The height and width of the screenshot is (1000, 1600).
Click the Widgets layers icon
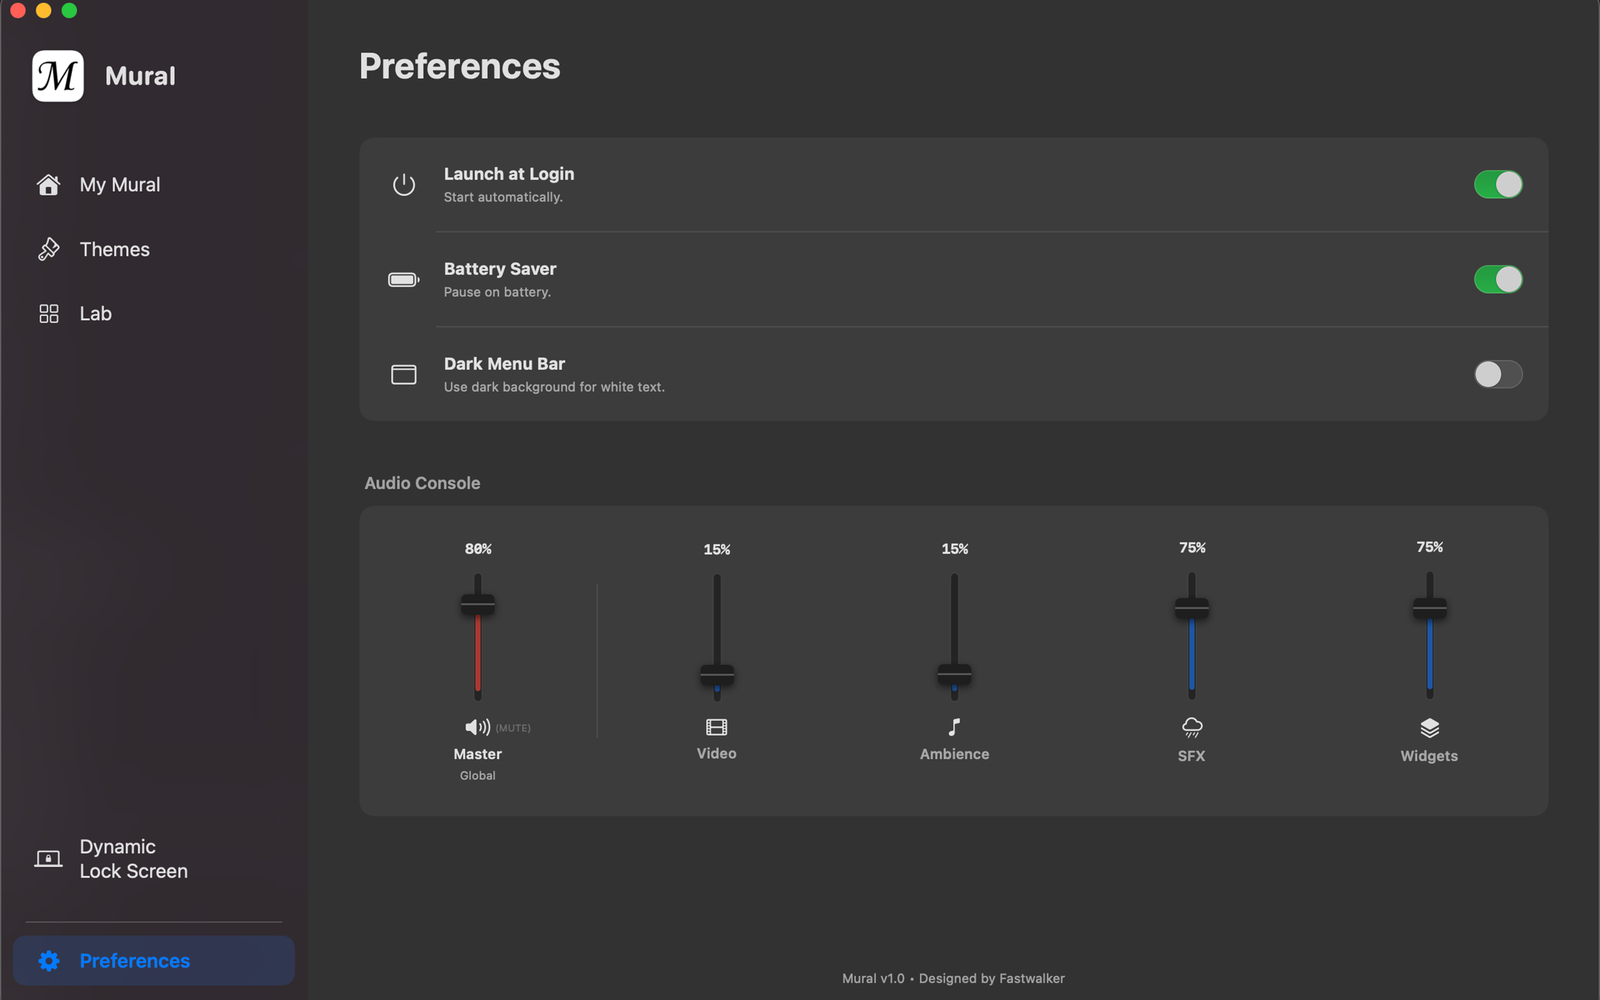point(1430,728)
